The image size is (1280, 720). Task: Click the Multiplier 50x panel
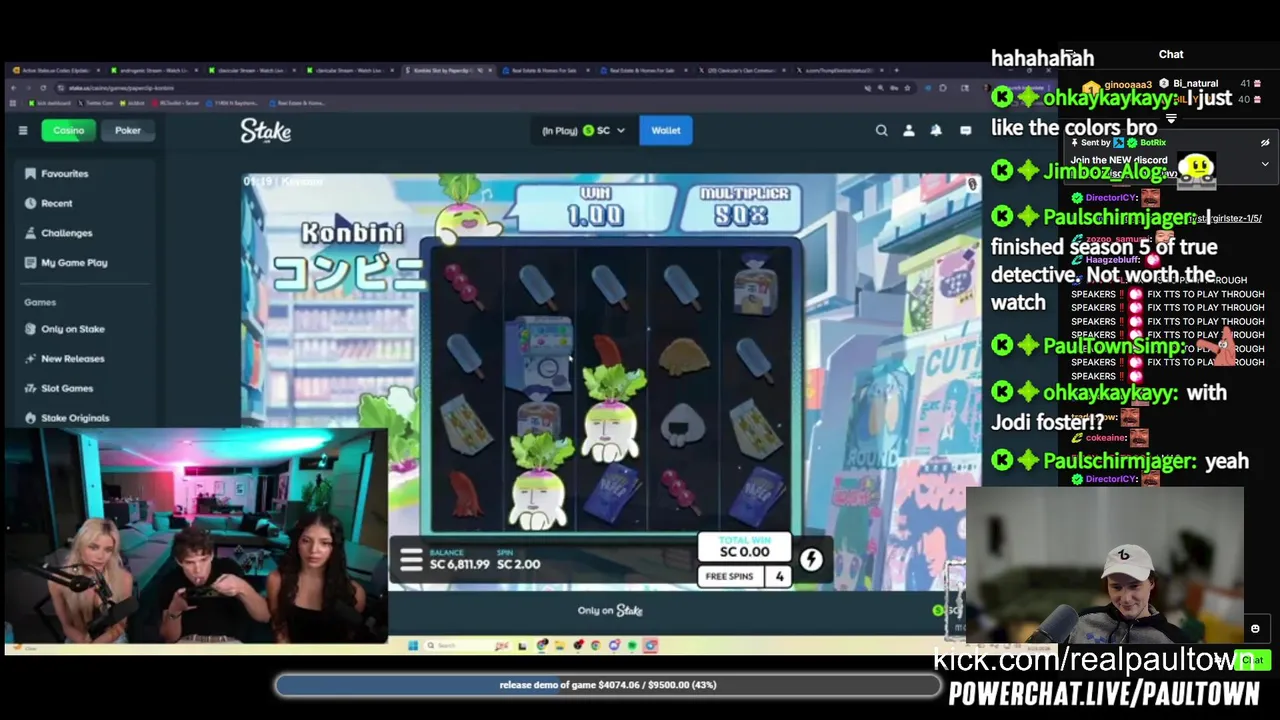tap(741, 208)
